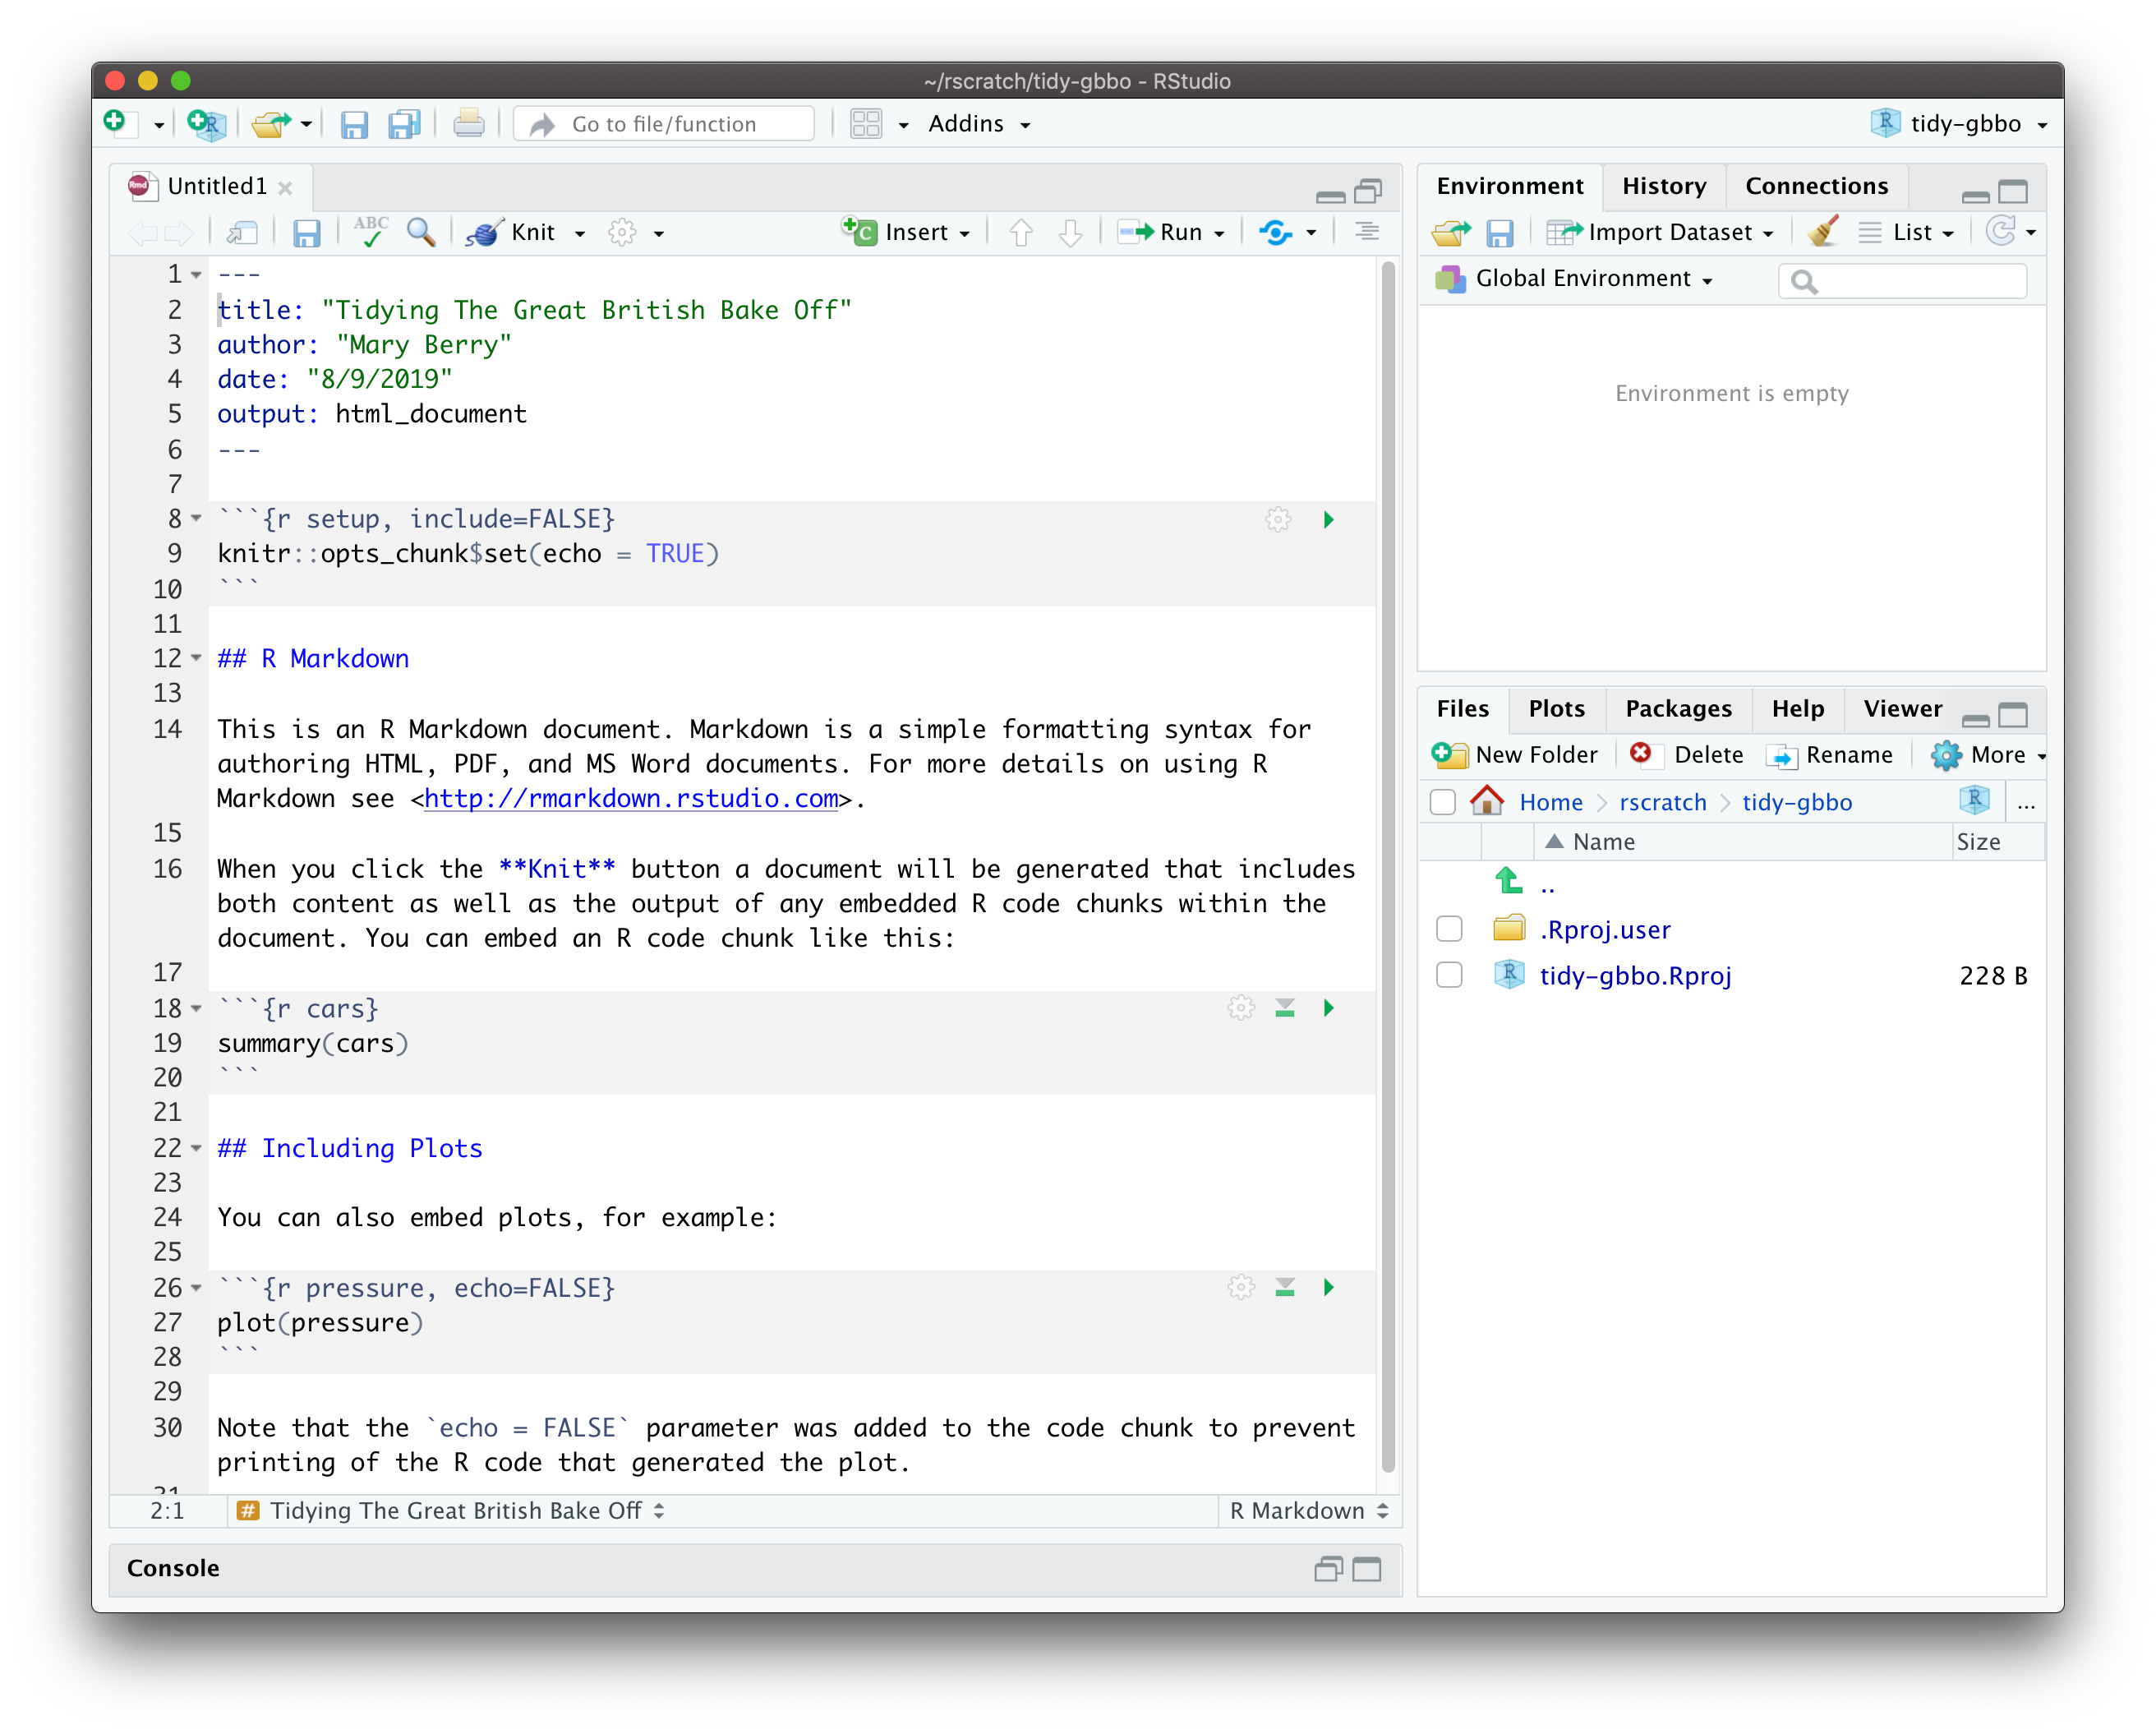Open Find/Replace magnifier in editor toolbar
This screenshot has height=1734, width=2156.
[x=421, y=232]
